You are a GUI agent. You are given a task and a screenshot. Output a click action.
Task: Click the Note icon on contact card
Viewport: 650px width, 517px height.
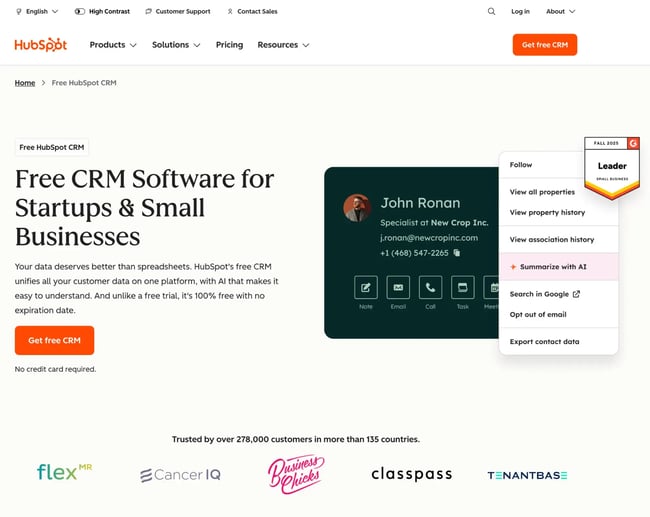click(x=366, y=287)
